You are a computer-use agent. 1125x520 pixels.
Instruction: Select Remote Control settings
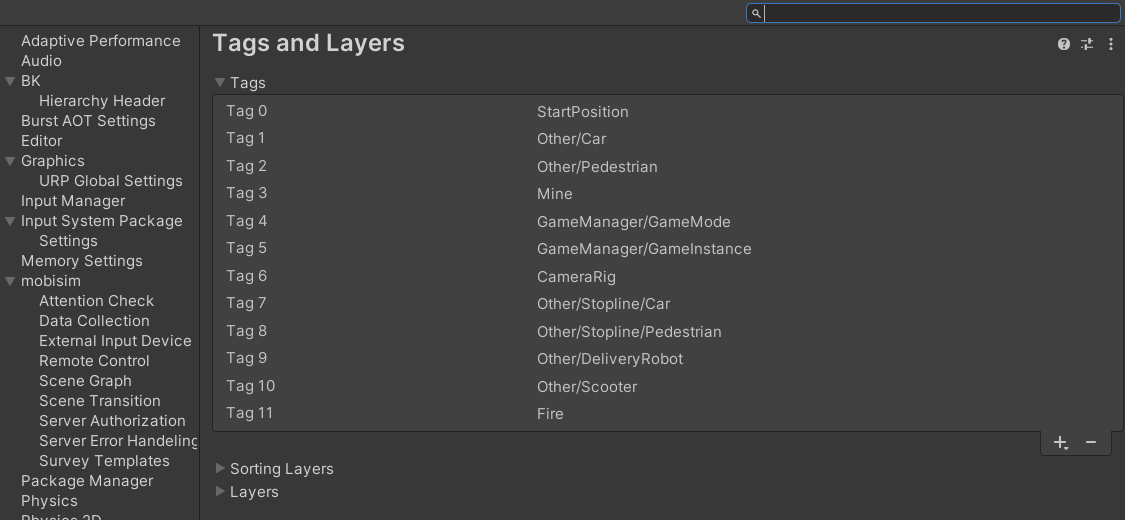(94, 361)
